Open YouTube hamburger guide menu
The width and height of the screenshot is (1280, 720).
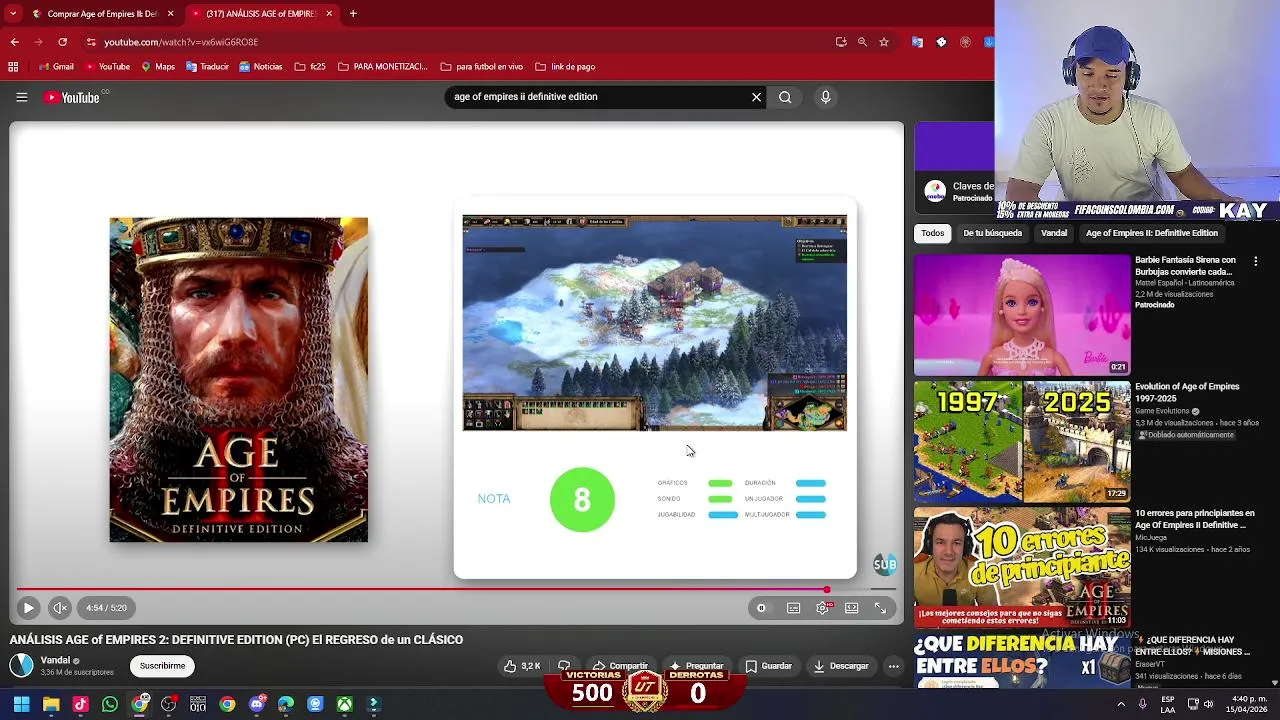pyautogui.click(x=21, y=97)
